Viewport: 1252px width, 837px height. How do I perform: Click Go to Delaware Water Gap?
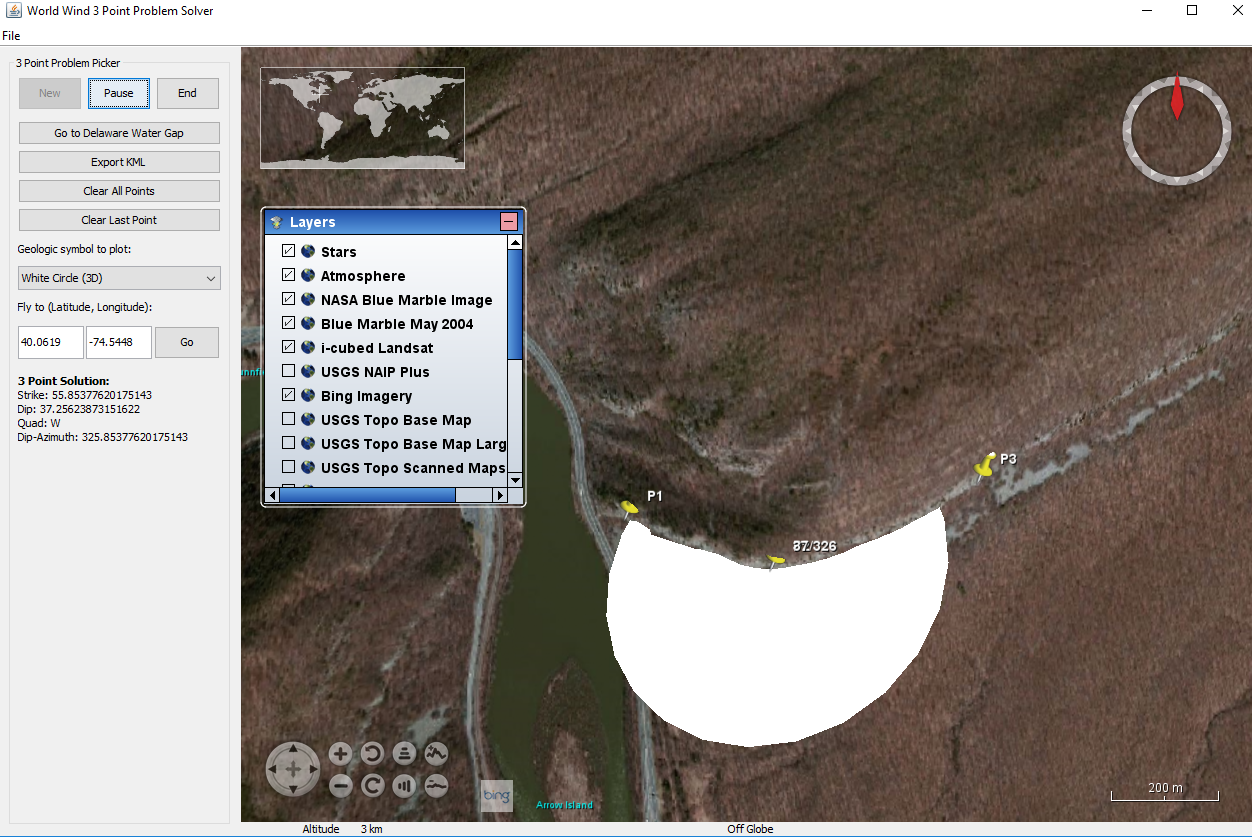[119, 133]
